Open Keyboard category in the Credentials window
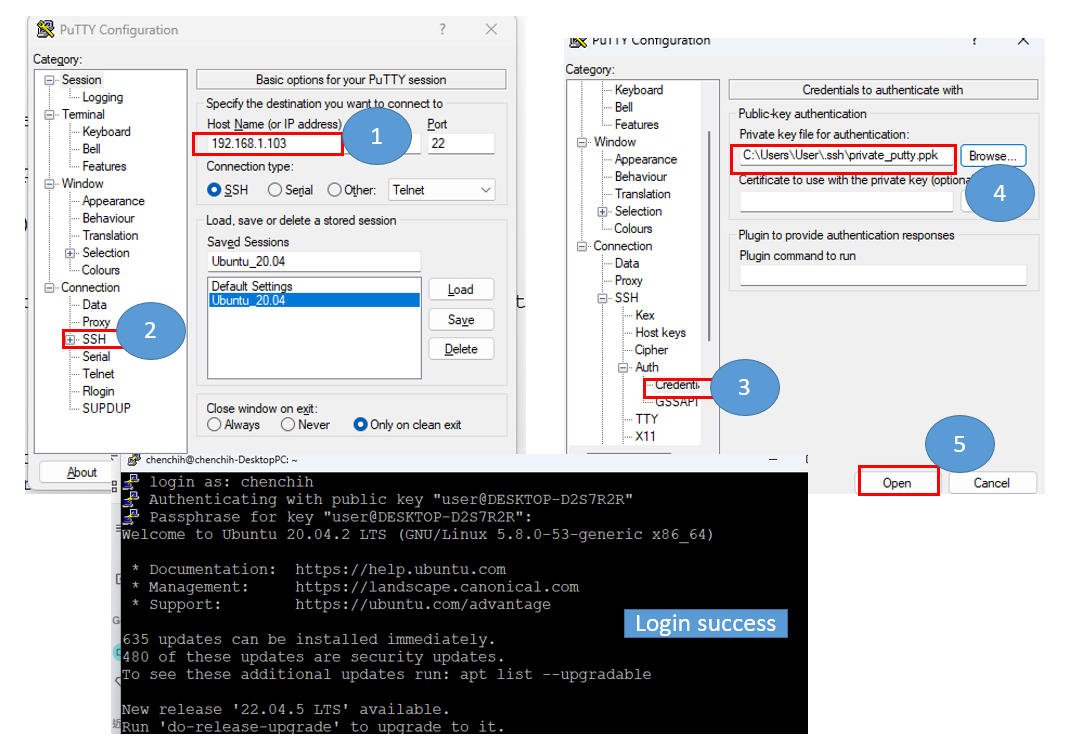This screenshot has width=1067, height=746. tap(638, 91)
